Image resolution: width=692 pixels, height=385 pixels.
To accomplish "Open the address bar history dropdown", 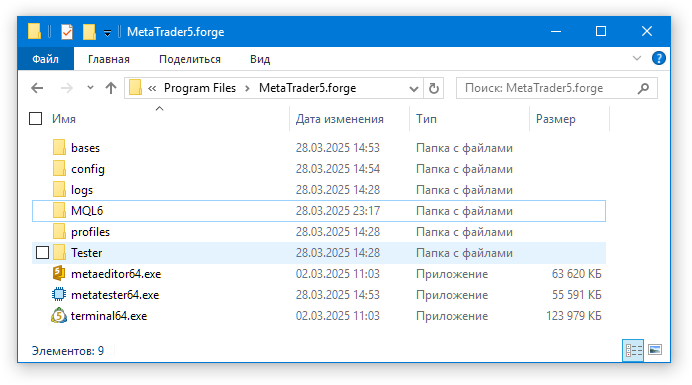I will click(414, 88).
